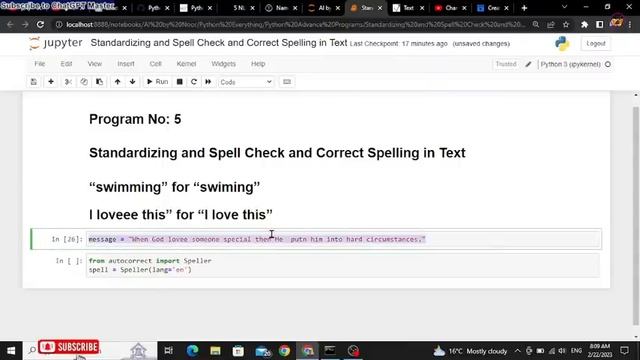Restart and run all with the fast-forward icon
Image resolution: width=640 pixels, height=360 pixels.
pos(208,82)
